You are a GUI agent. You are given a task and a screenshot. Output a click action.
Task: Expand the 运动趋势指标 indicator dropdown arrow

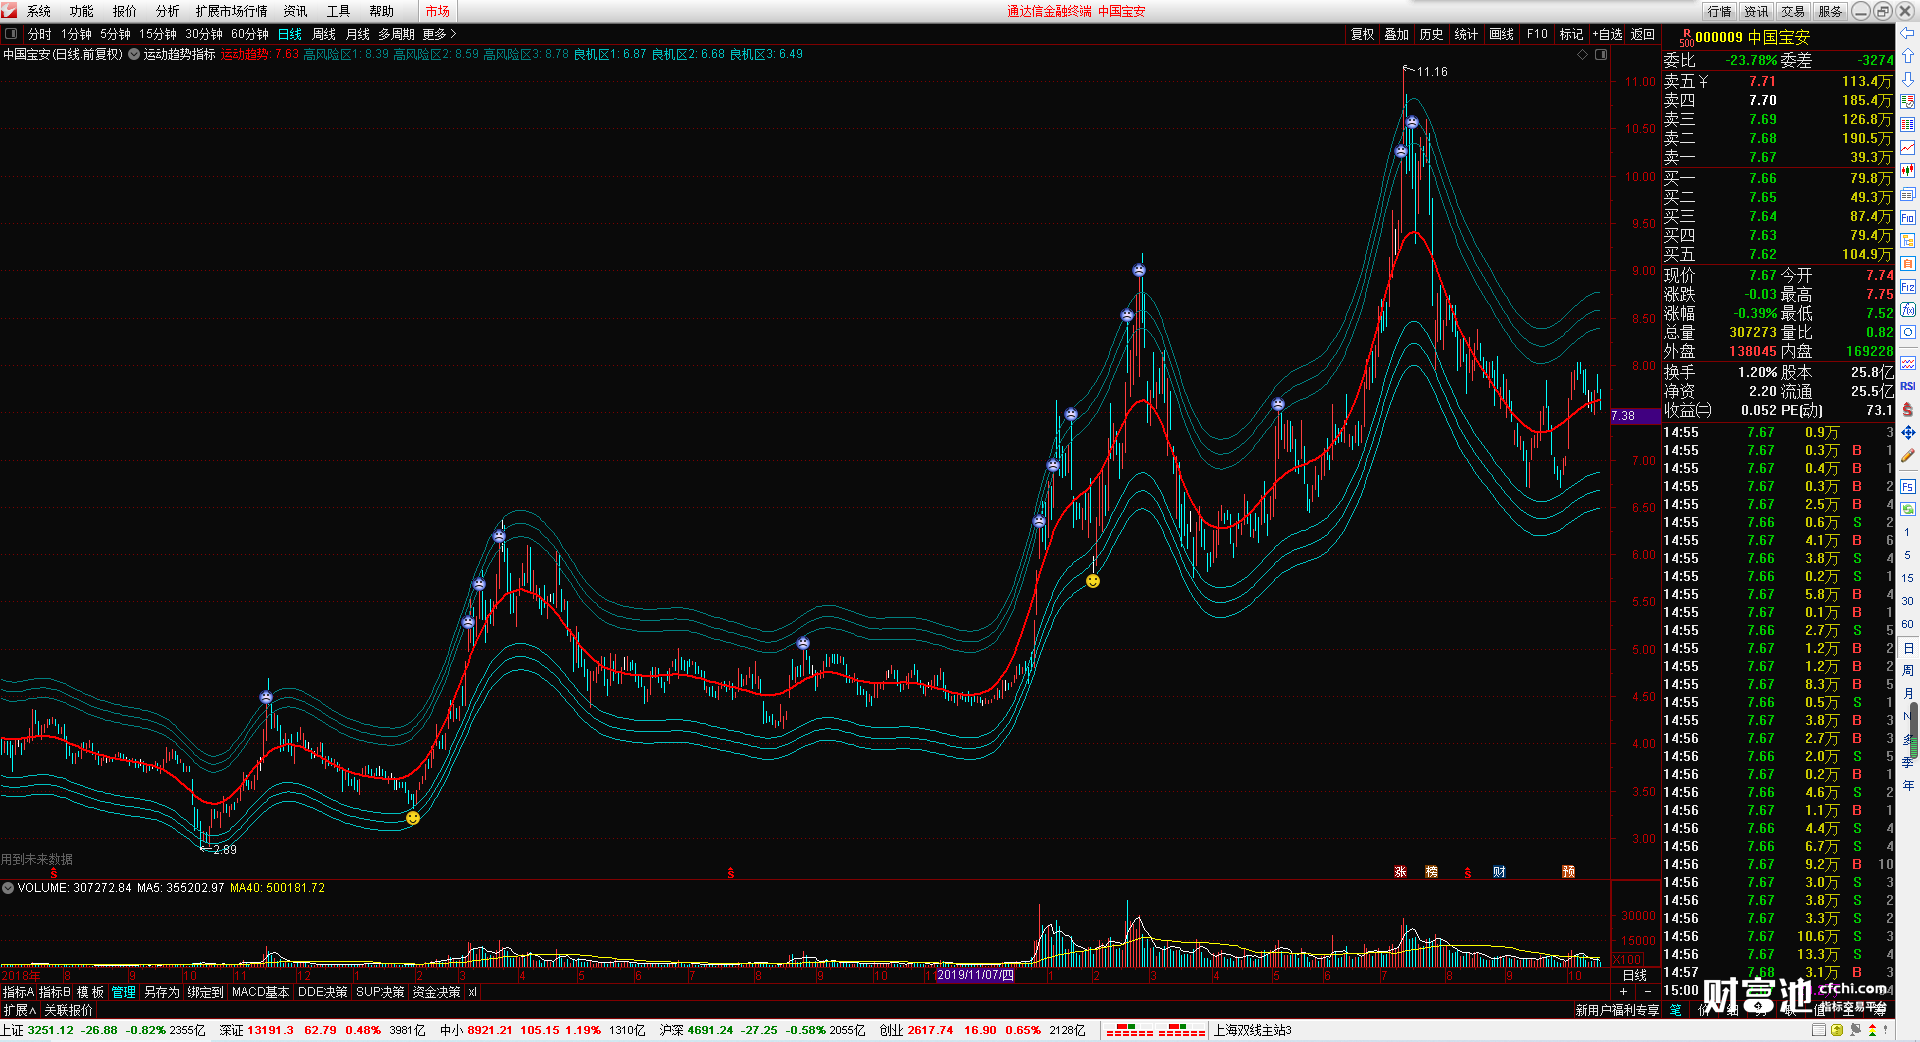(134, 54)
